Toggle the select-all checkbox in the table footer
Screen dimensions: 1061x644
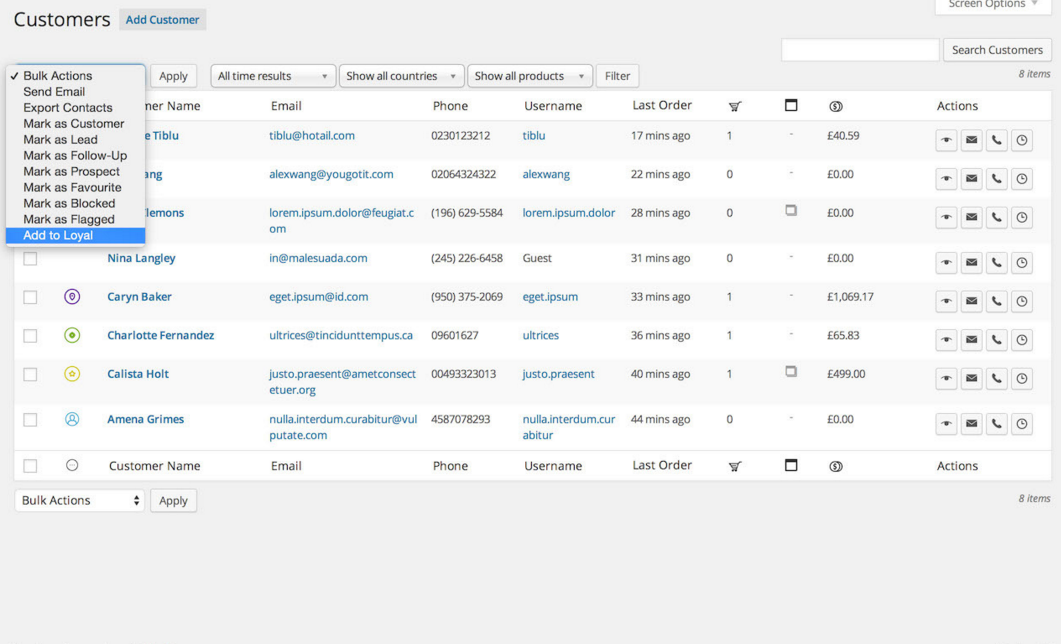[x=30, y=466]
